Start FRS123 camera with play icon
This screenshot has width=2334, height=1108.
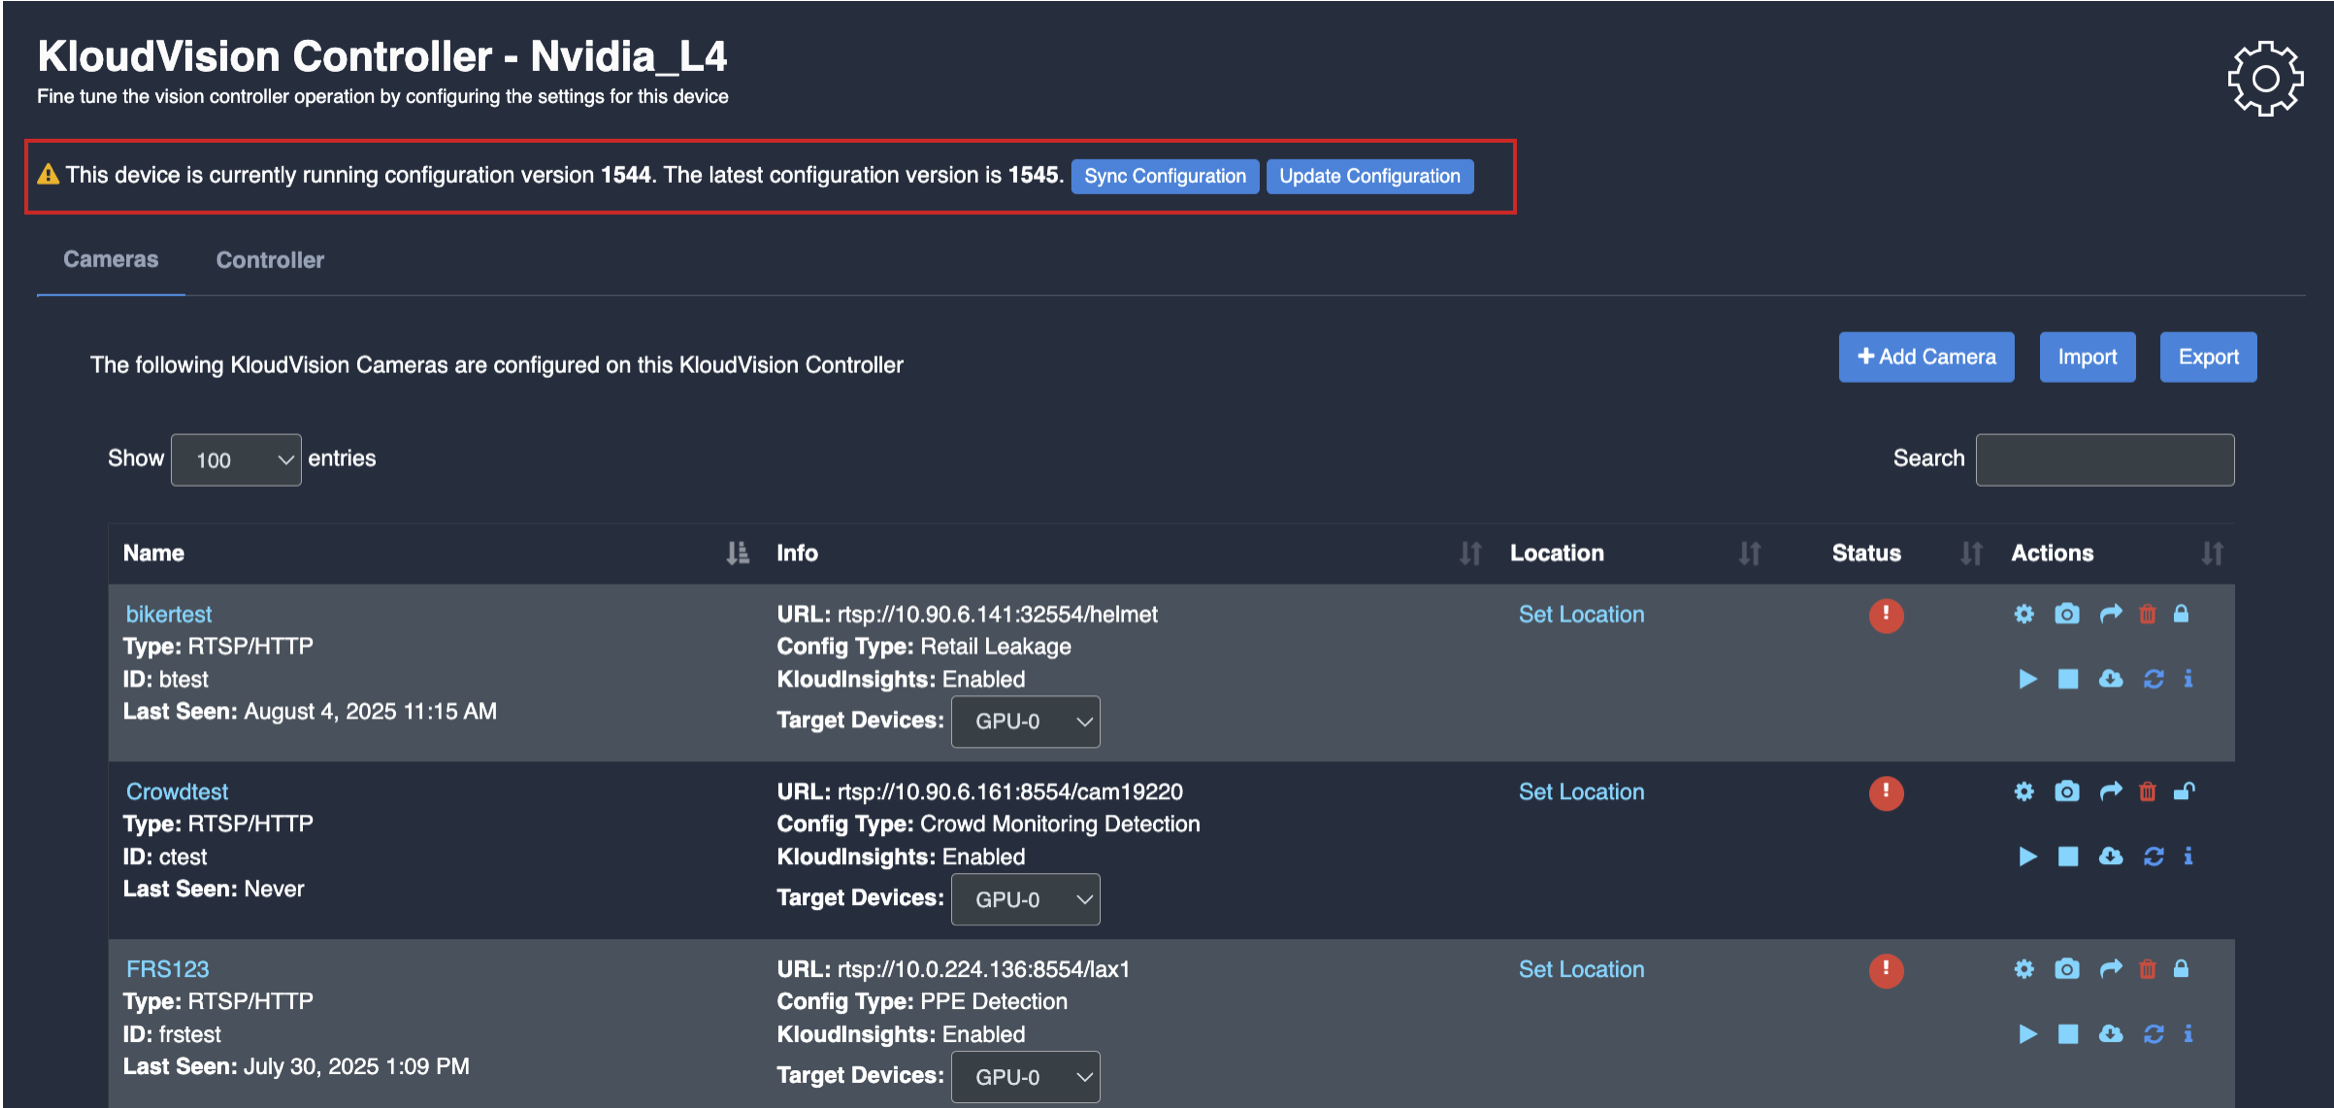pos(2027,1034)
